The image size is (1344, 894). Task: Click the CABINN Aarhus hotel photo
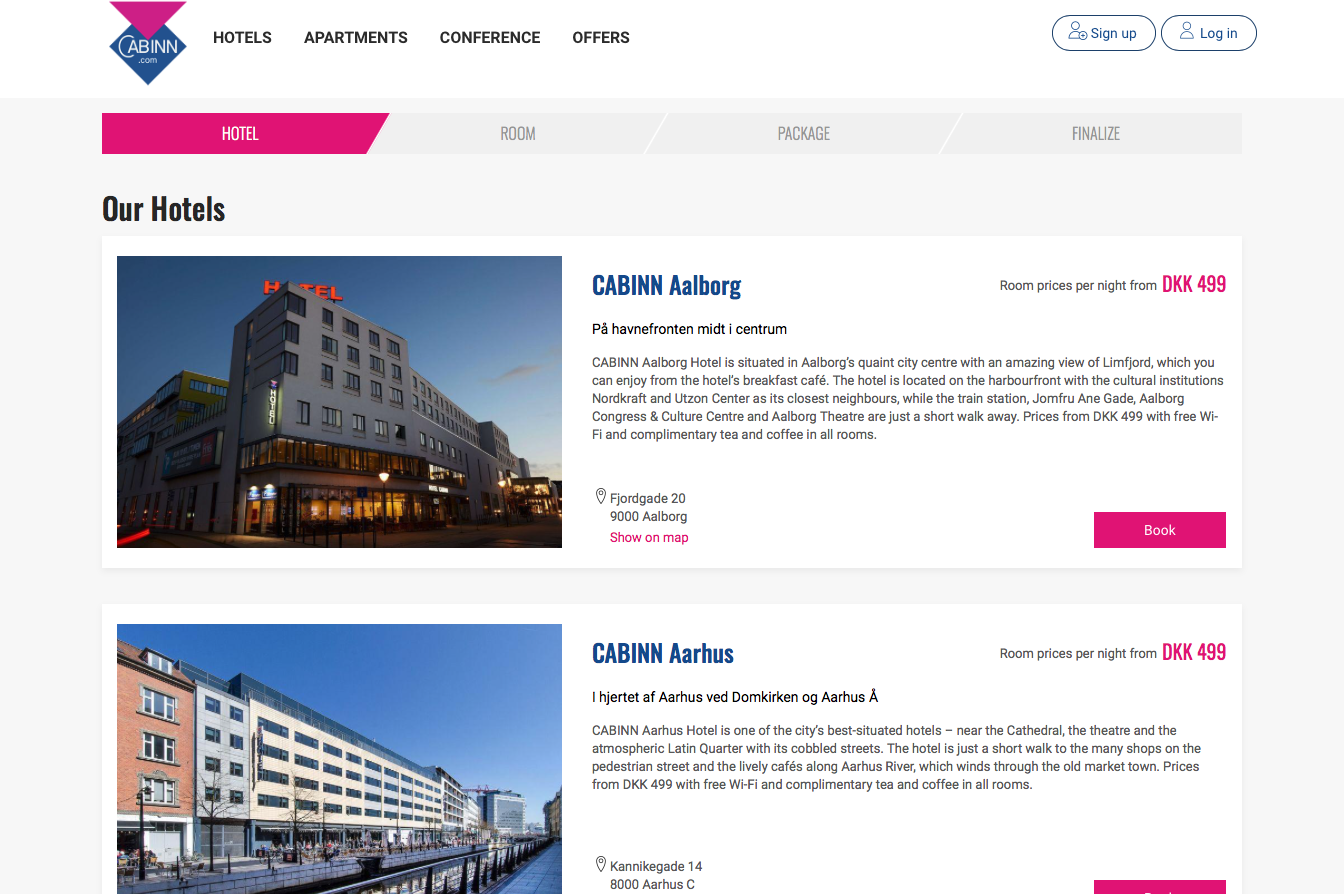click(339, 759)
